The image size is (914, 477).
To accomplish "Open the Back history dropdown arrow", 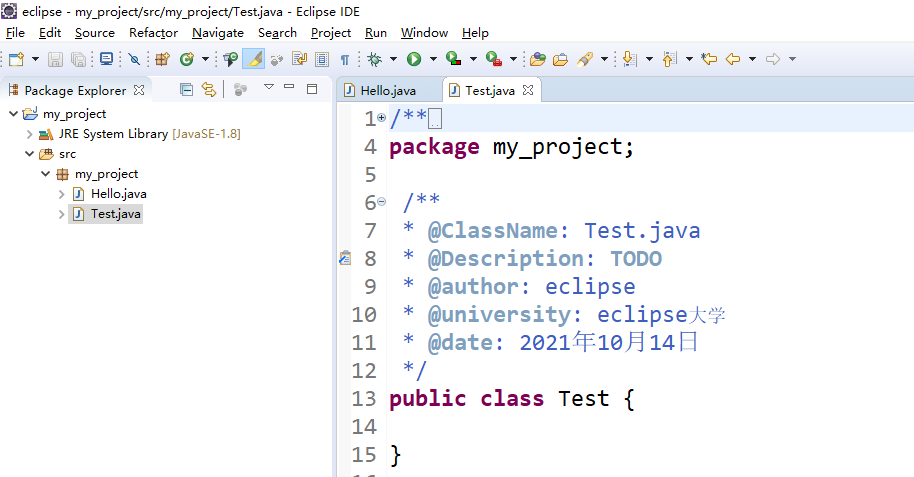I will (x=753, y=59).
